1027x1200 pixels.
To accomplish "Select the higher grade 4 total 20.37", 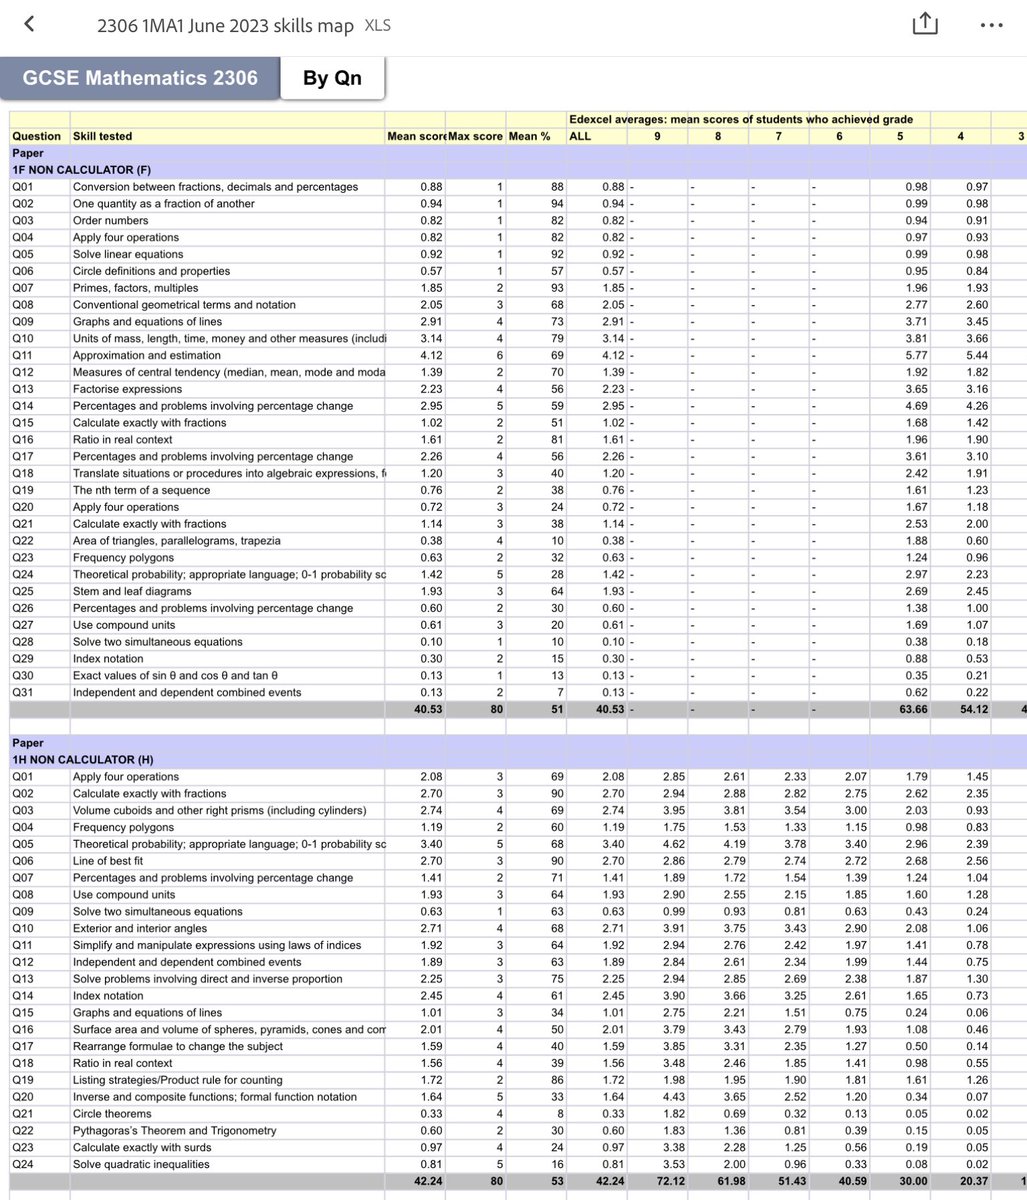I will (x=960, y=1181).
